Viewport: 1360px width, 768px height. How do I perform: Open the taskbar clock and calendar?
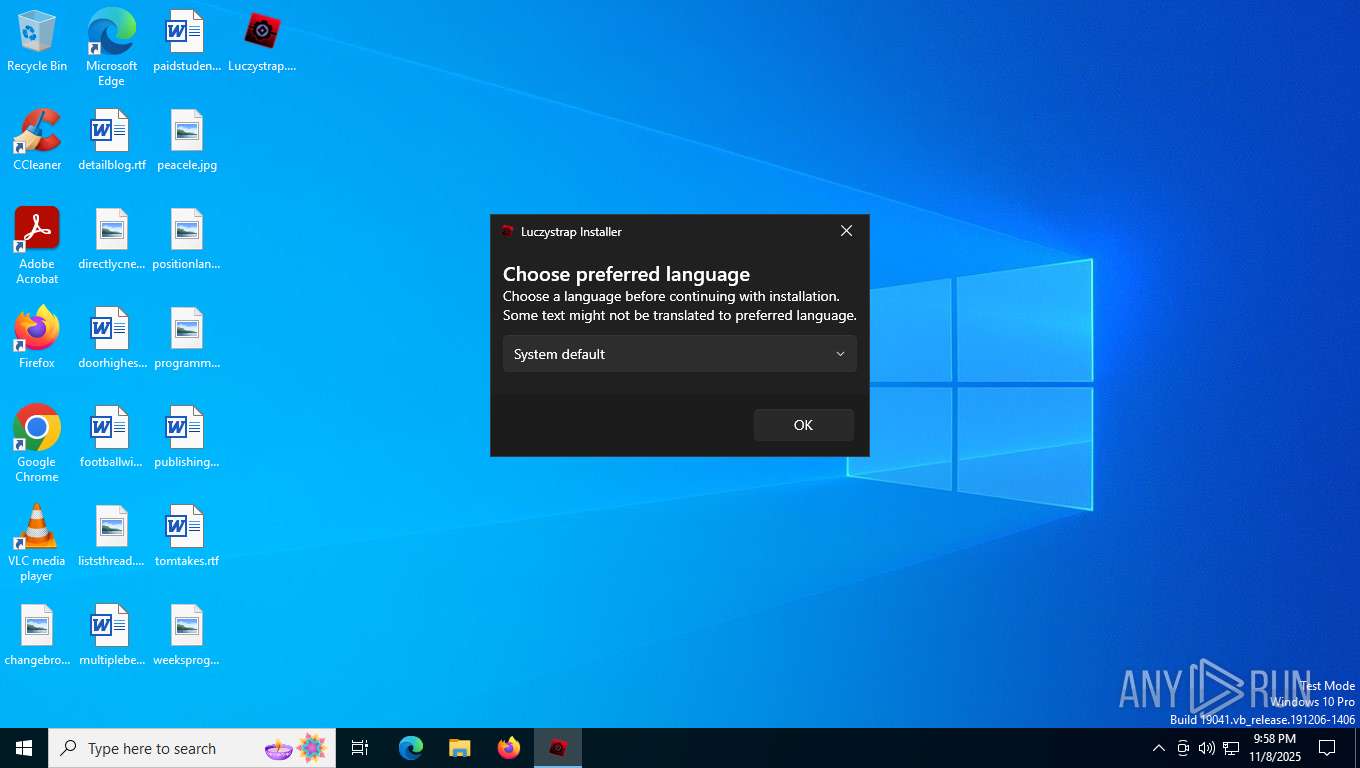pyautogui.click(x=1274, y=748)
